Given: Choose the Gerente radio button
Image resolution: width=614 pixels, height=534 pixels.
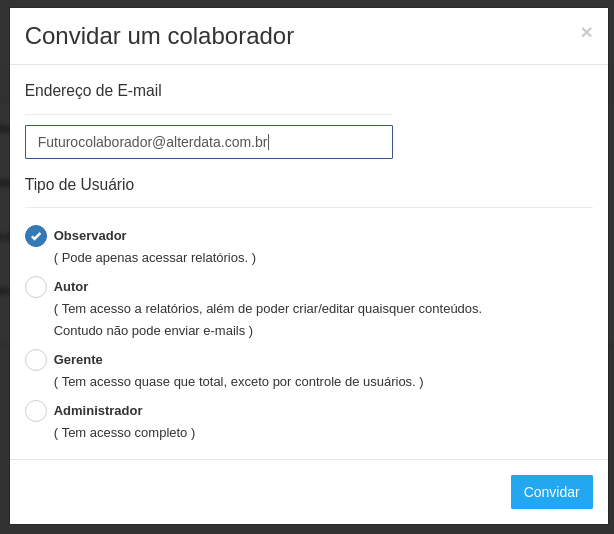Looking at the screenshot, I should (36, 360).
